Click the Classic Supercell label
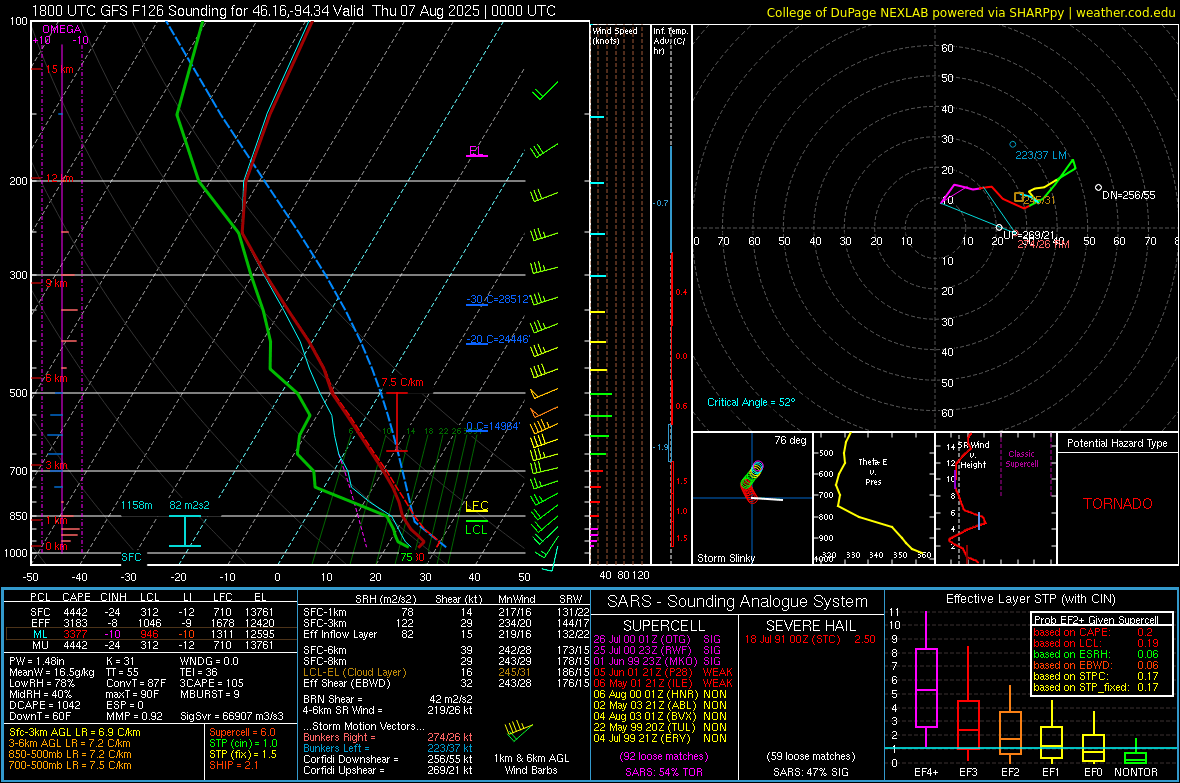 pos(1021,459)
